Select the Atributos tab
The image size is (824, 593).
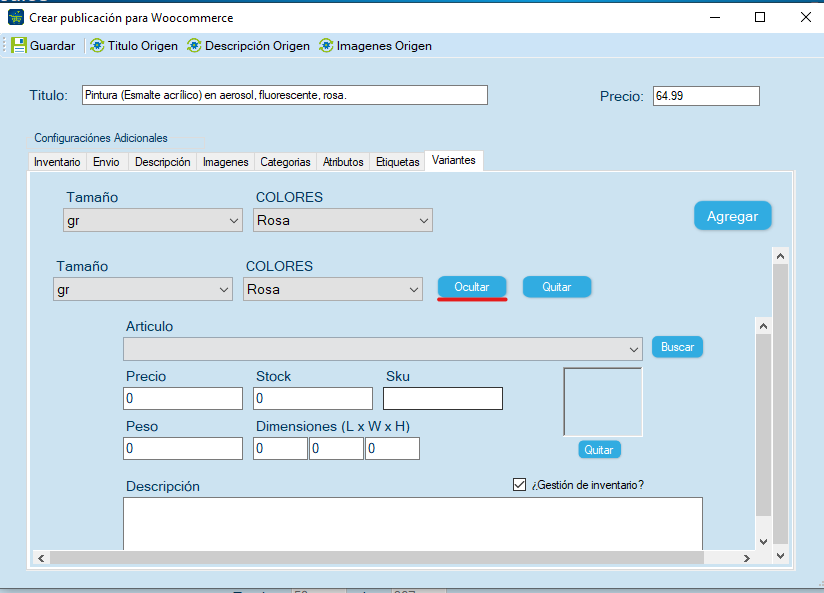pos(343,161)
